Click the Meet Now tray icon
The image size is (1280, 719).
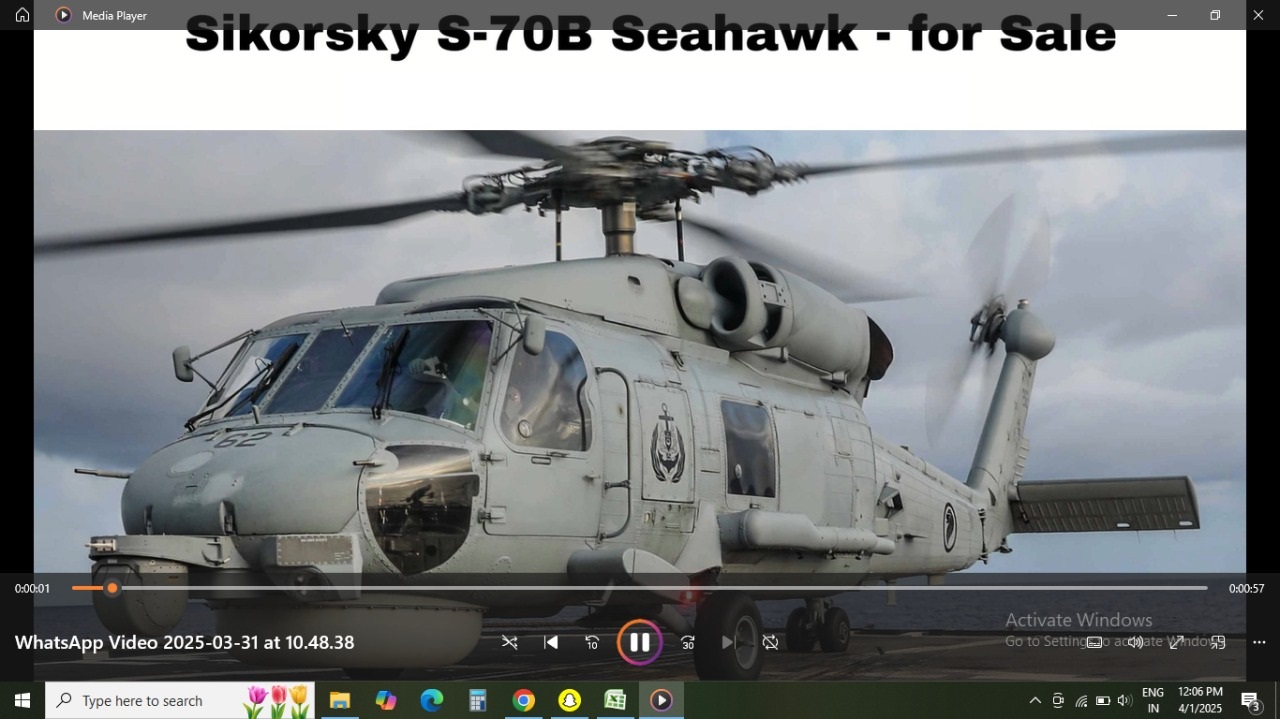[x=1058, y=701]
